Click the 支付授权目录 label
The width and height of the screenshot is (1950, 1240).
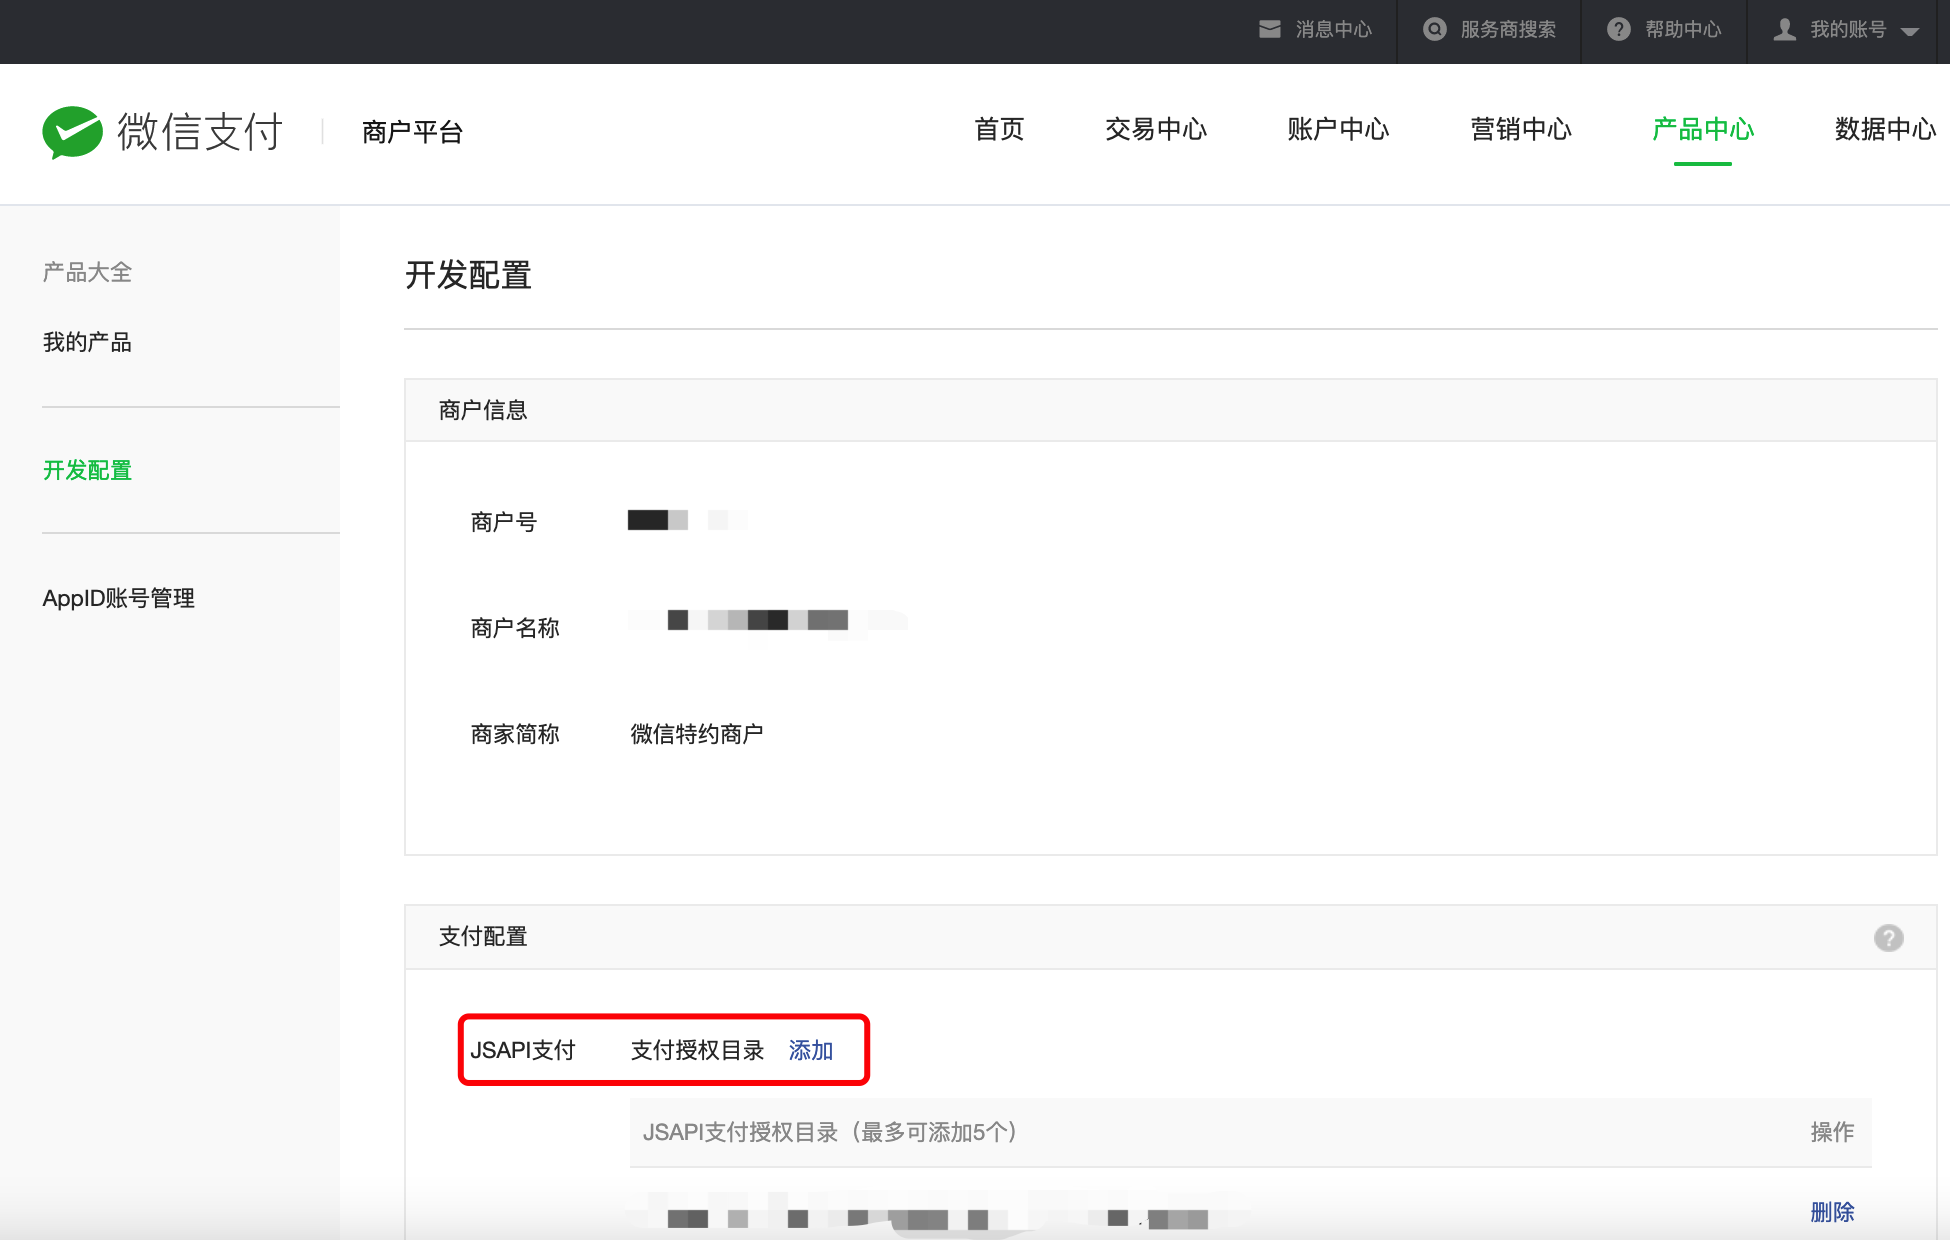pos(697,1050)
